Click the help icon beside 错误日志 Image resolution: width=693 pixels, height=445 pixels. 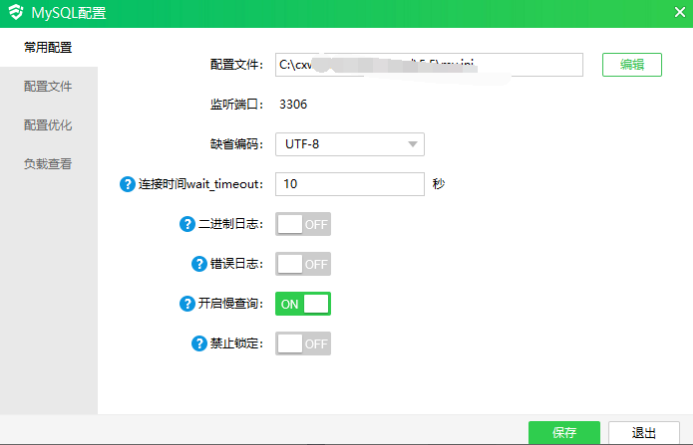point(199,264)
